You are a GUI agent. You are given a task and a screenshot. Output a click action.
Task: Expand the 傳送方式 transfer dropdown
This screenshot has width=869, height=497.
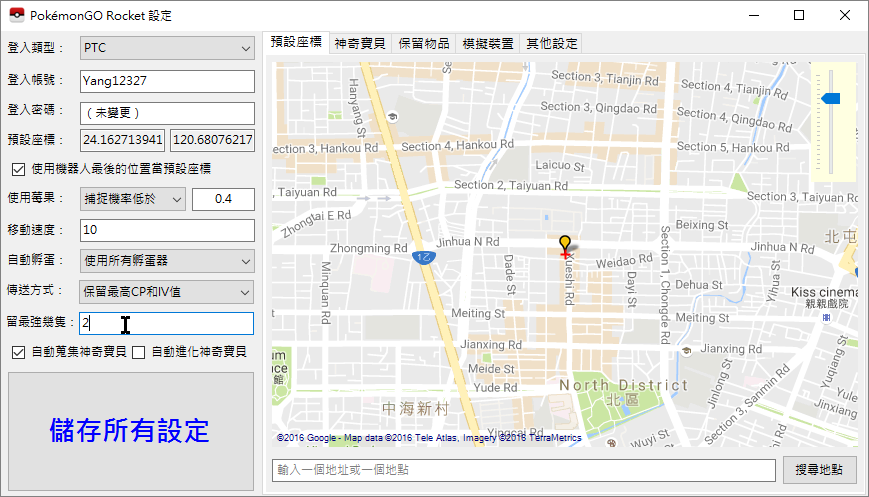pyautogui.click(x=167, y=292)
